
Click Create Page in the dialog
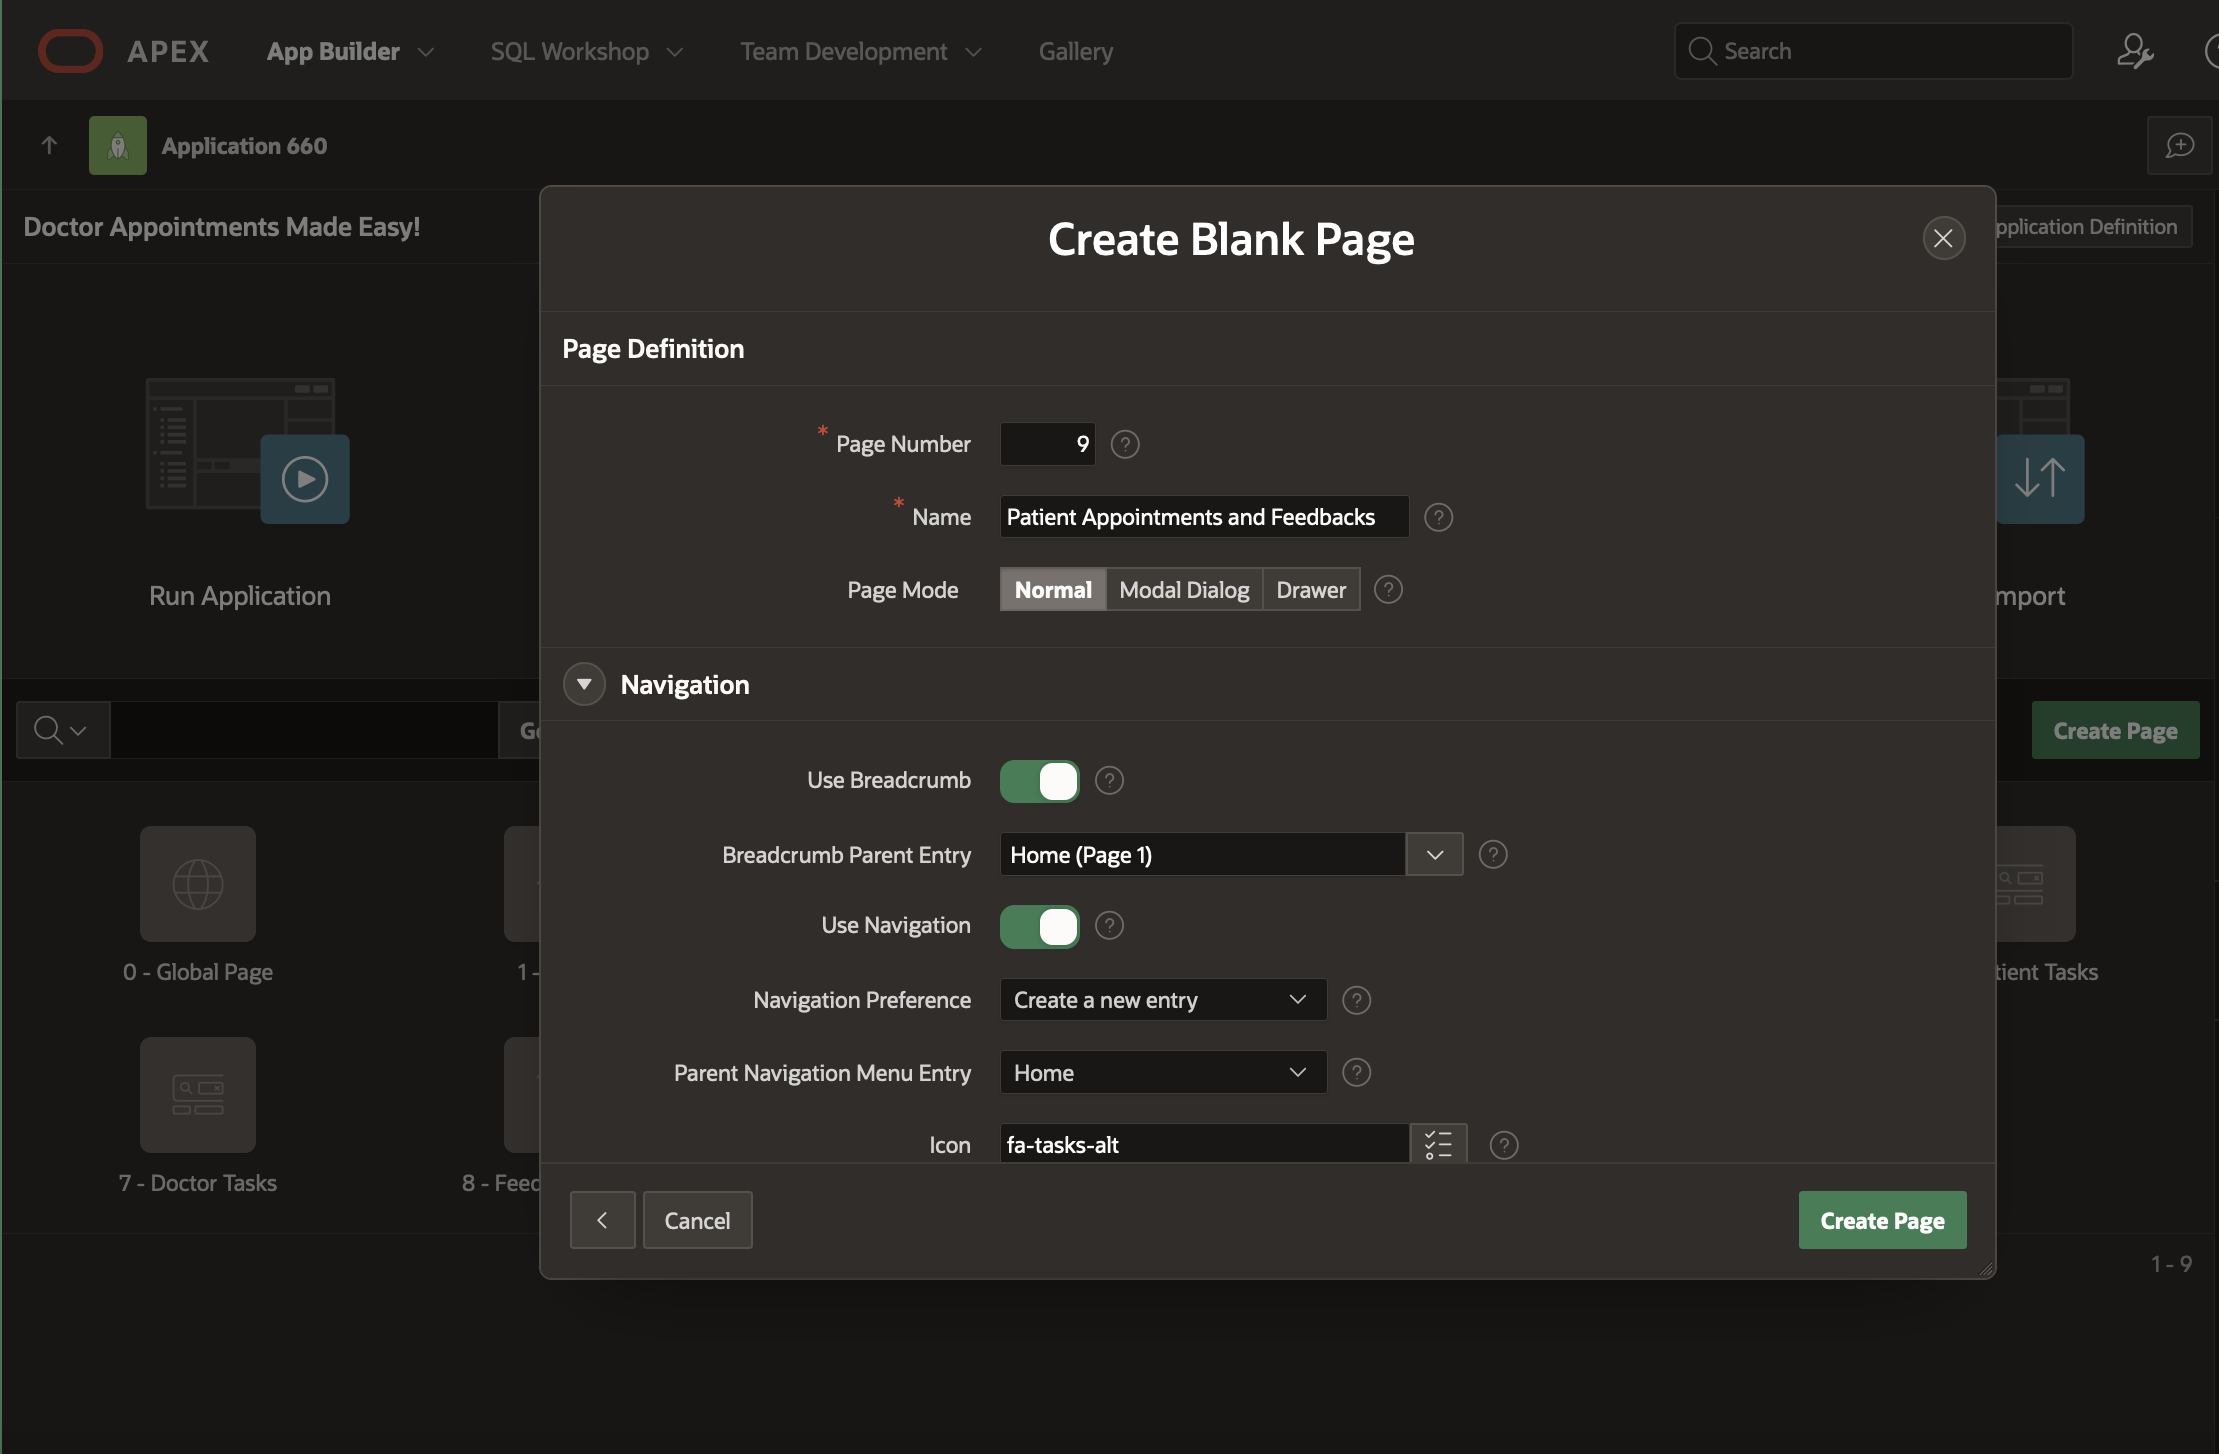tap(1881, 1220)
